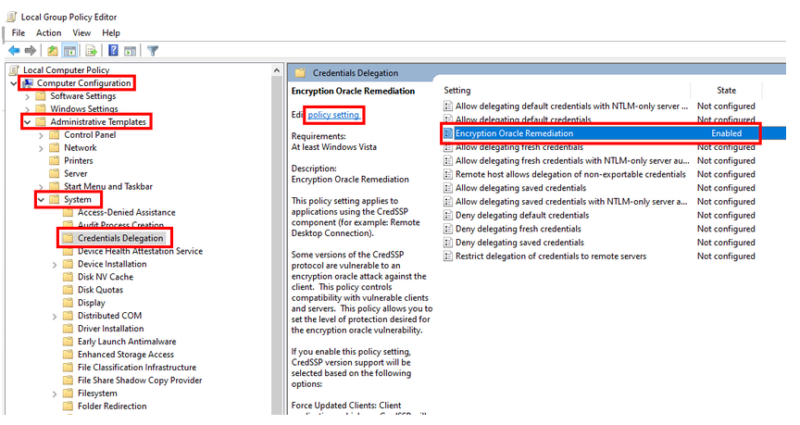
Task: Collapse the Administrative Templates tree node
Action: tap(26, 122)
